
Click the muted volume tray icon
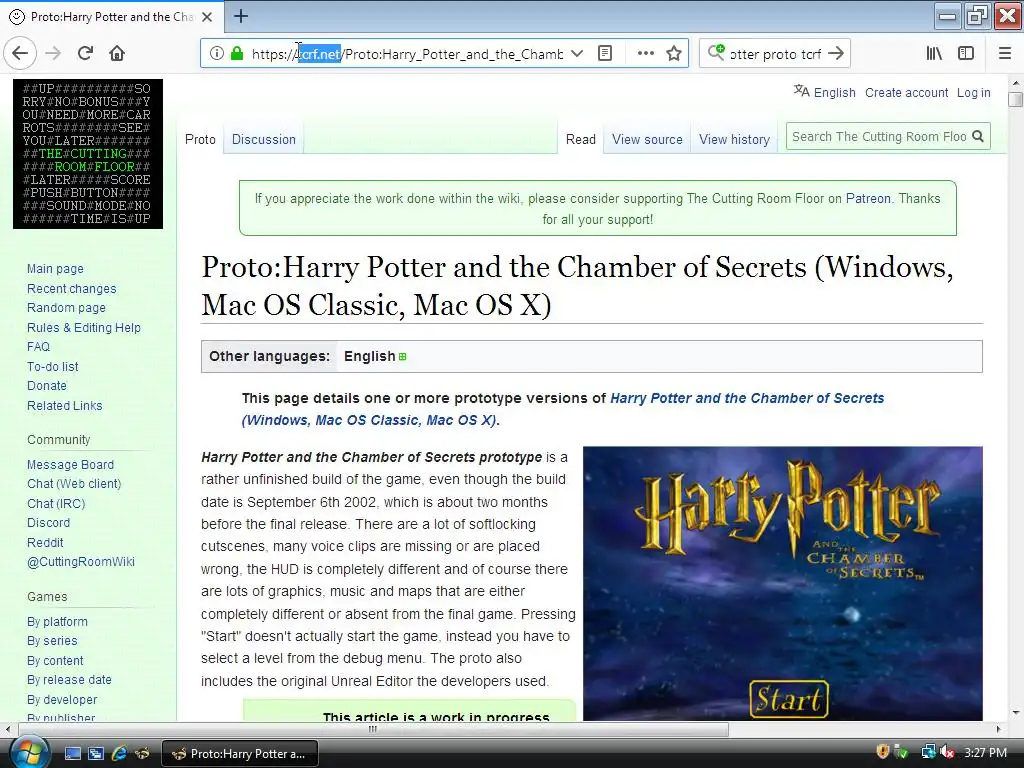tap(947, 752)
